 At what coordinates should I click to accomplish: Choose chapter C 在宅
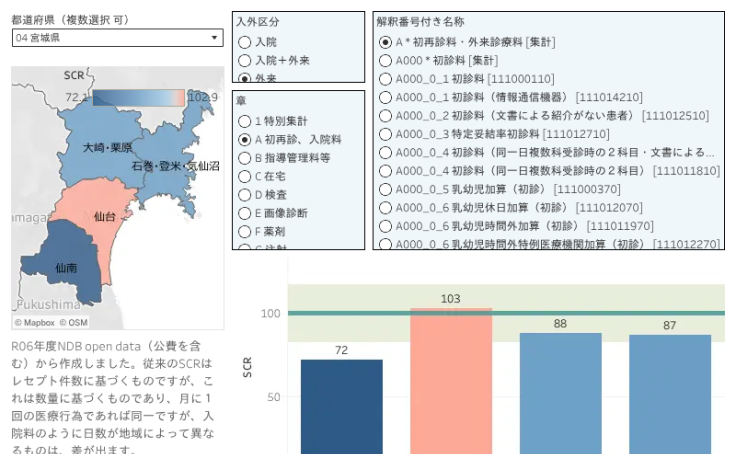point(245,177)
